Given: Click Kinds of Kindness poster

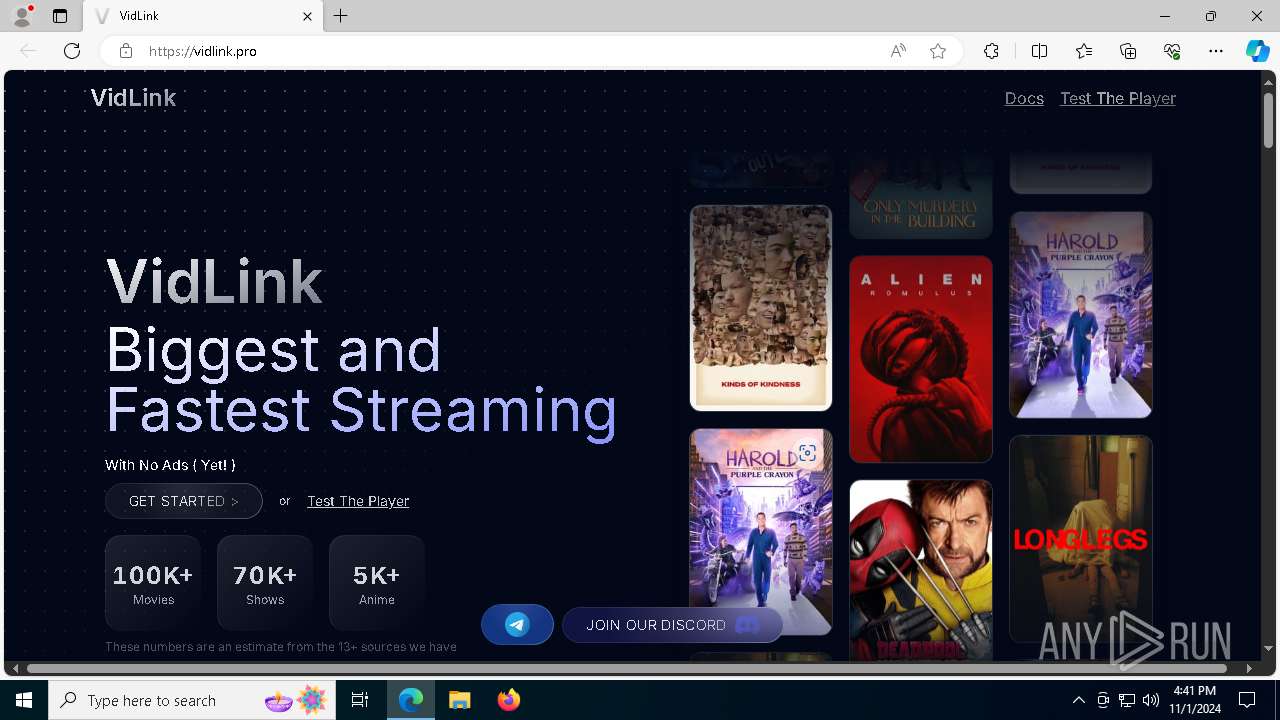Looking at the screenshot, I should coord(761,308).
